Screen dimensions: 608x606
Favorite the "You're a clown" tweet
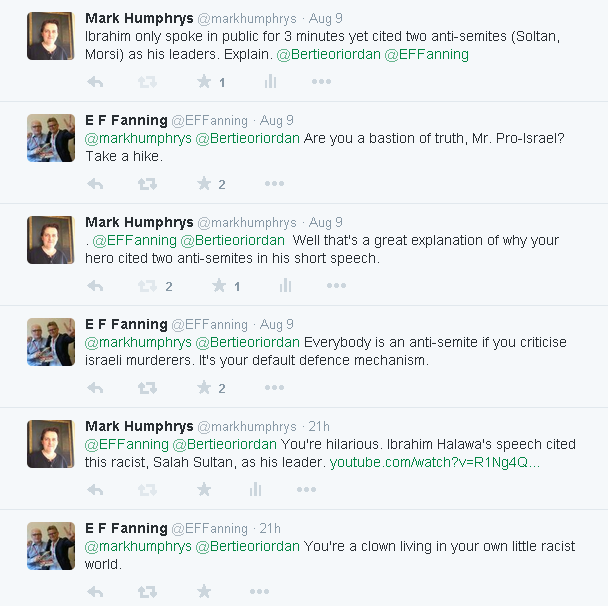(204, 592)
